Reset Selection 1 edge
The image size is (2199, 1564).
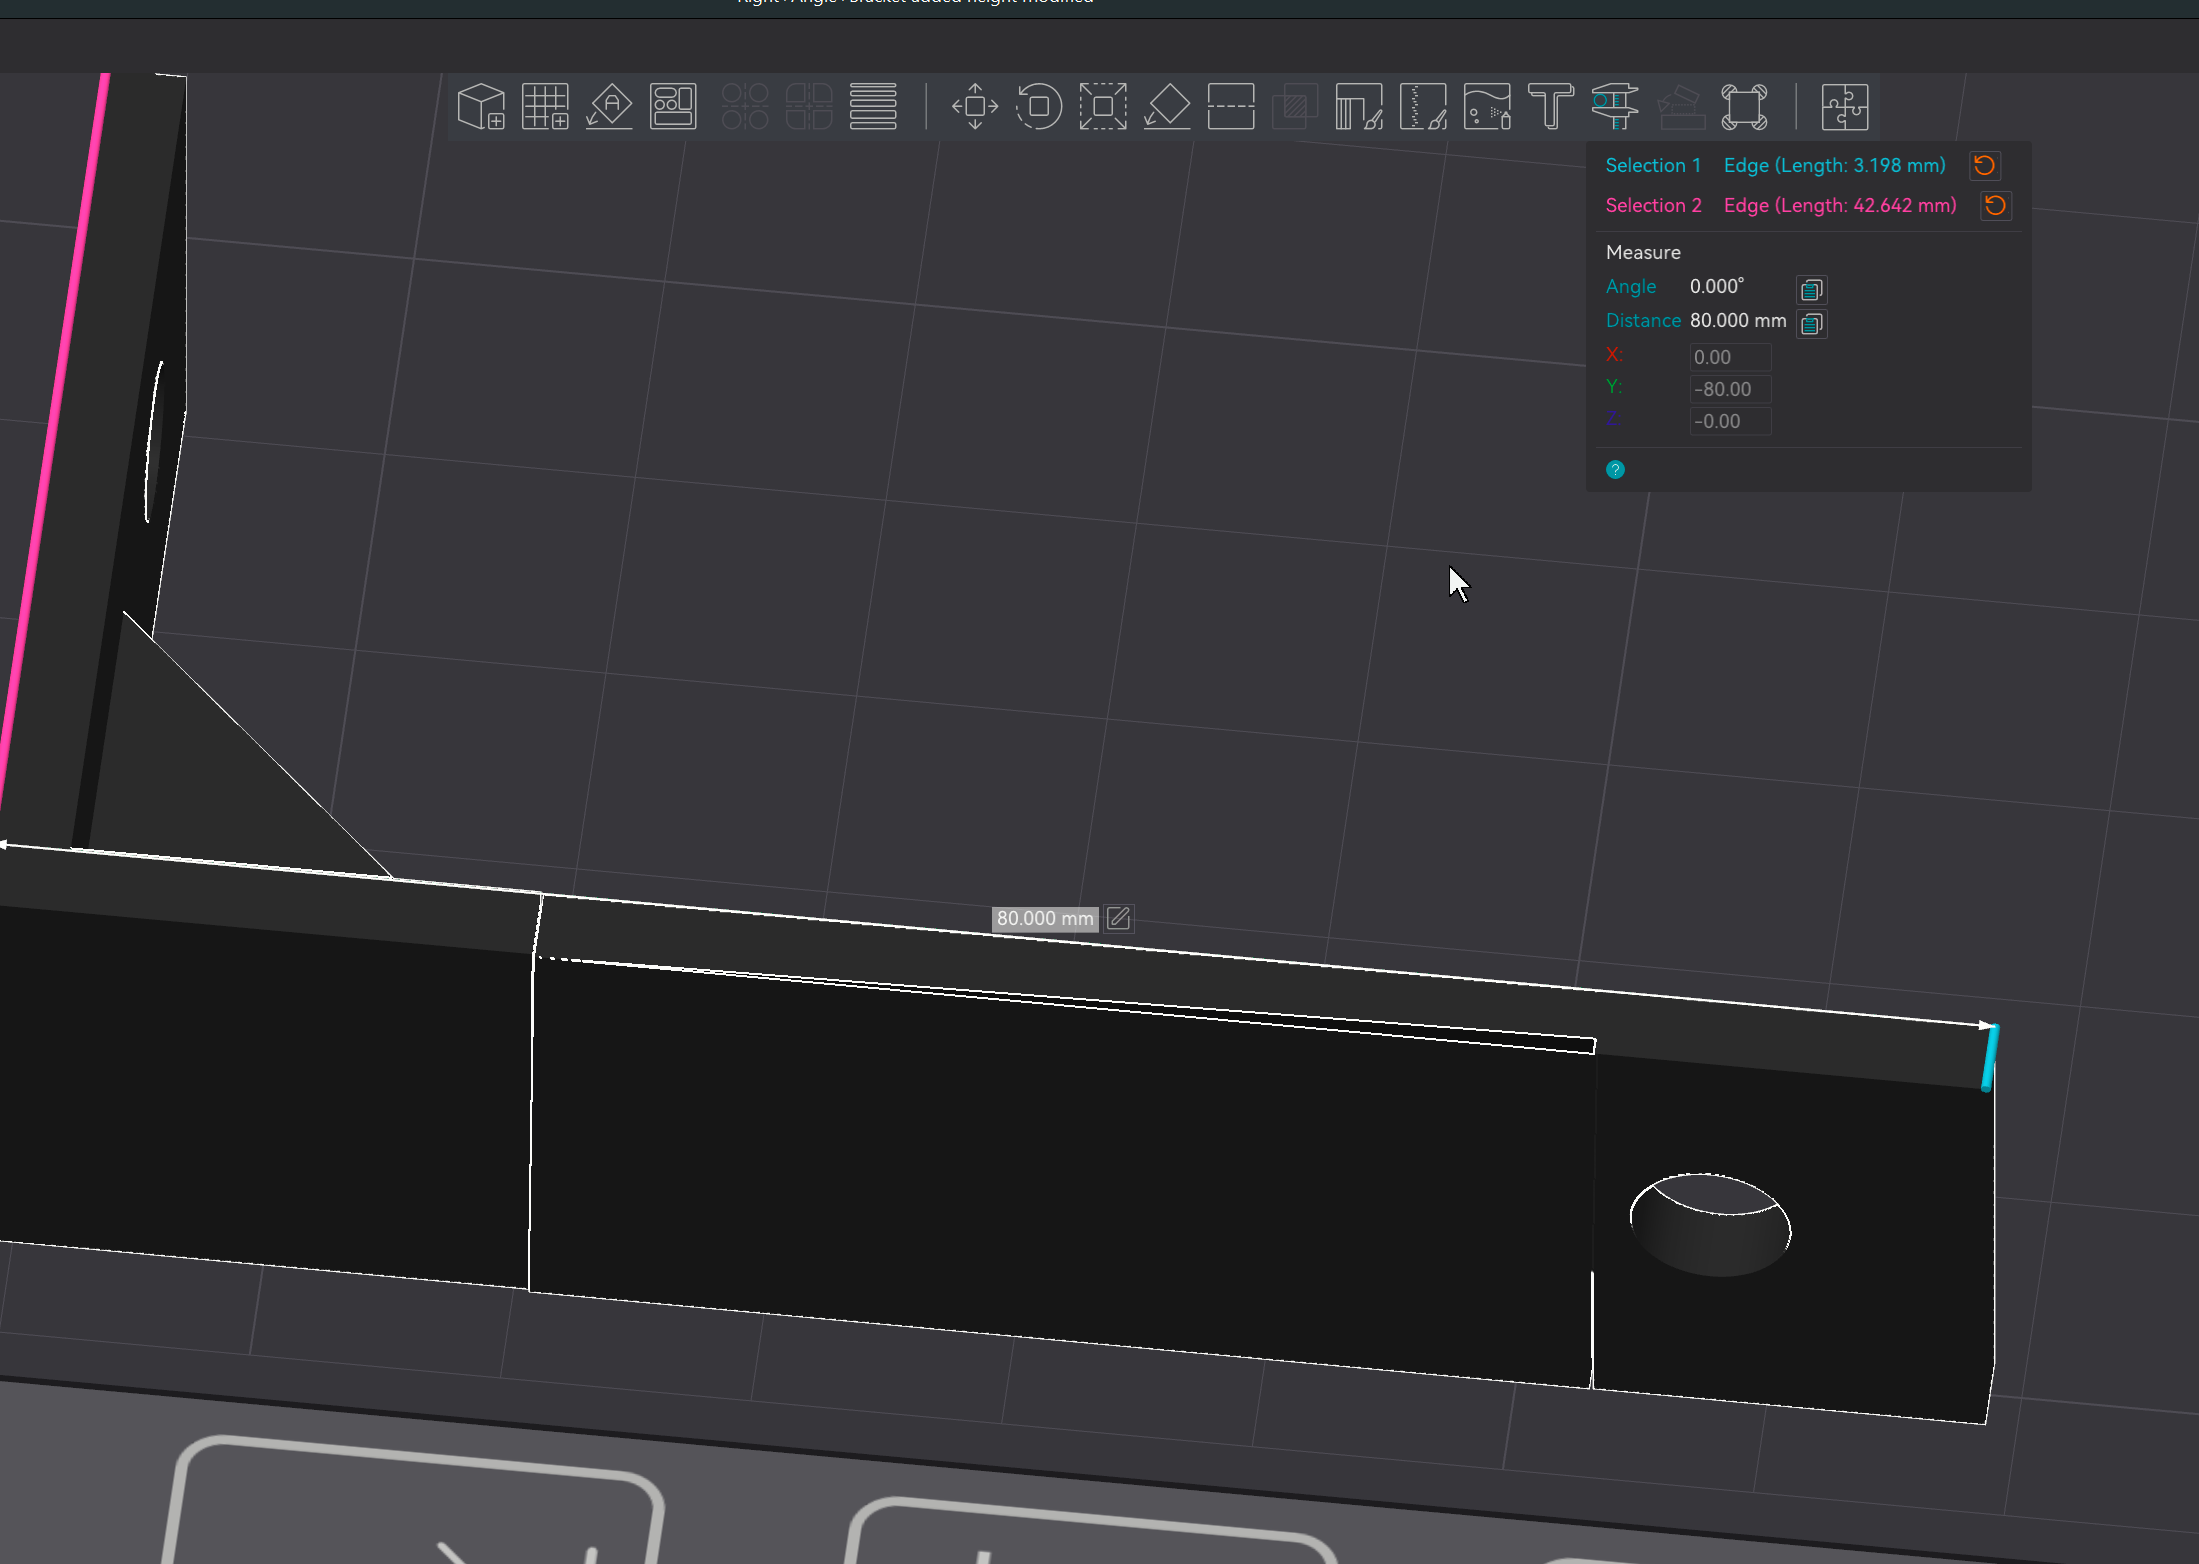(1985, 166)
